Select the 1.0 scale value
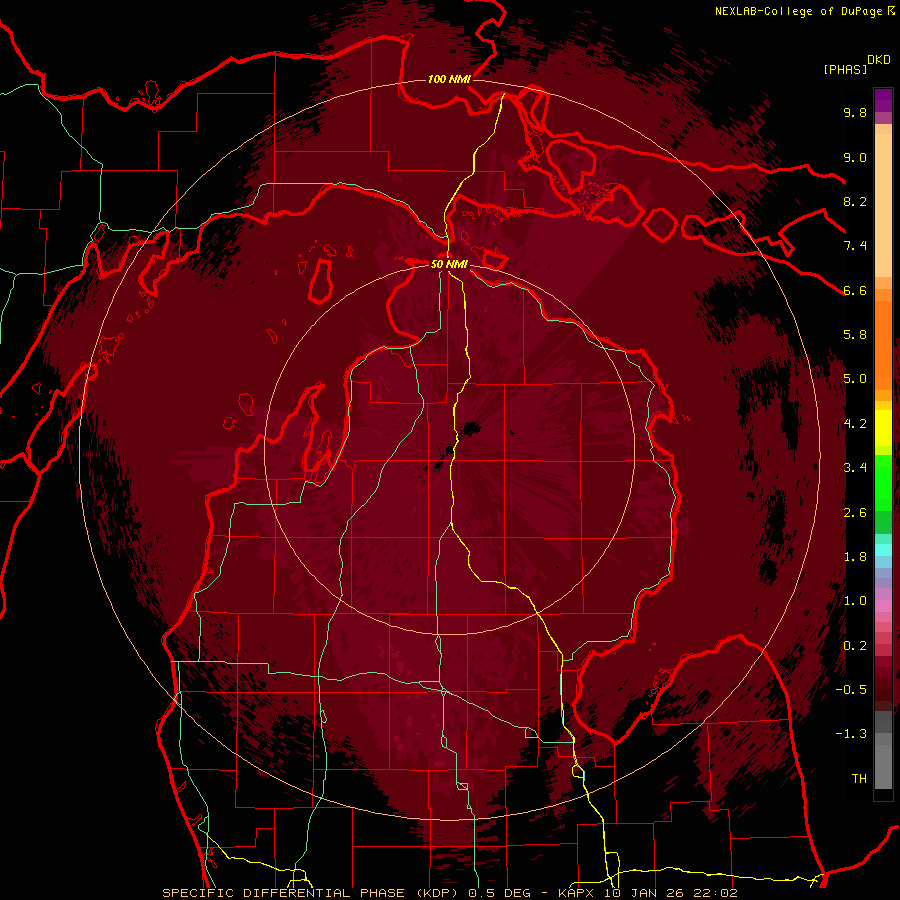The width and height of the screenshot is (900, 900). [855, 601]
